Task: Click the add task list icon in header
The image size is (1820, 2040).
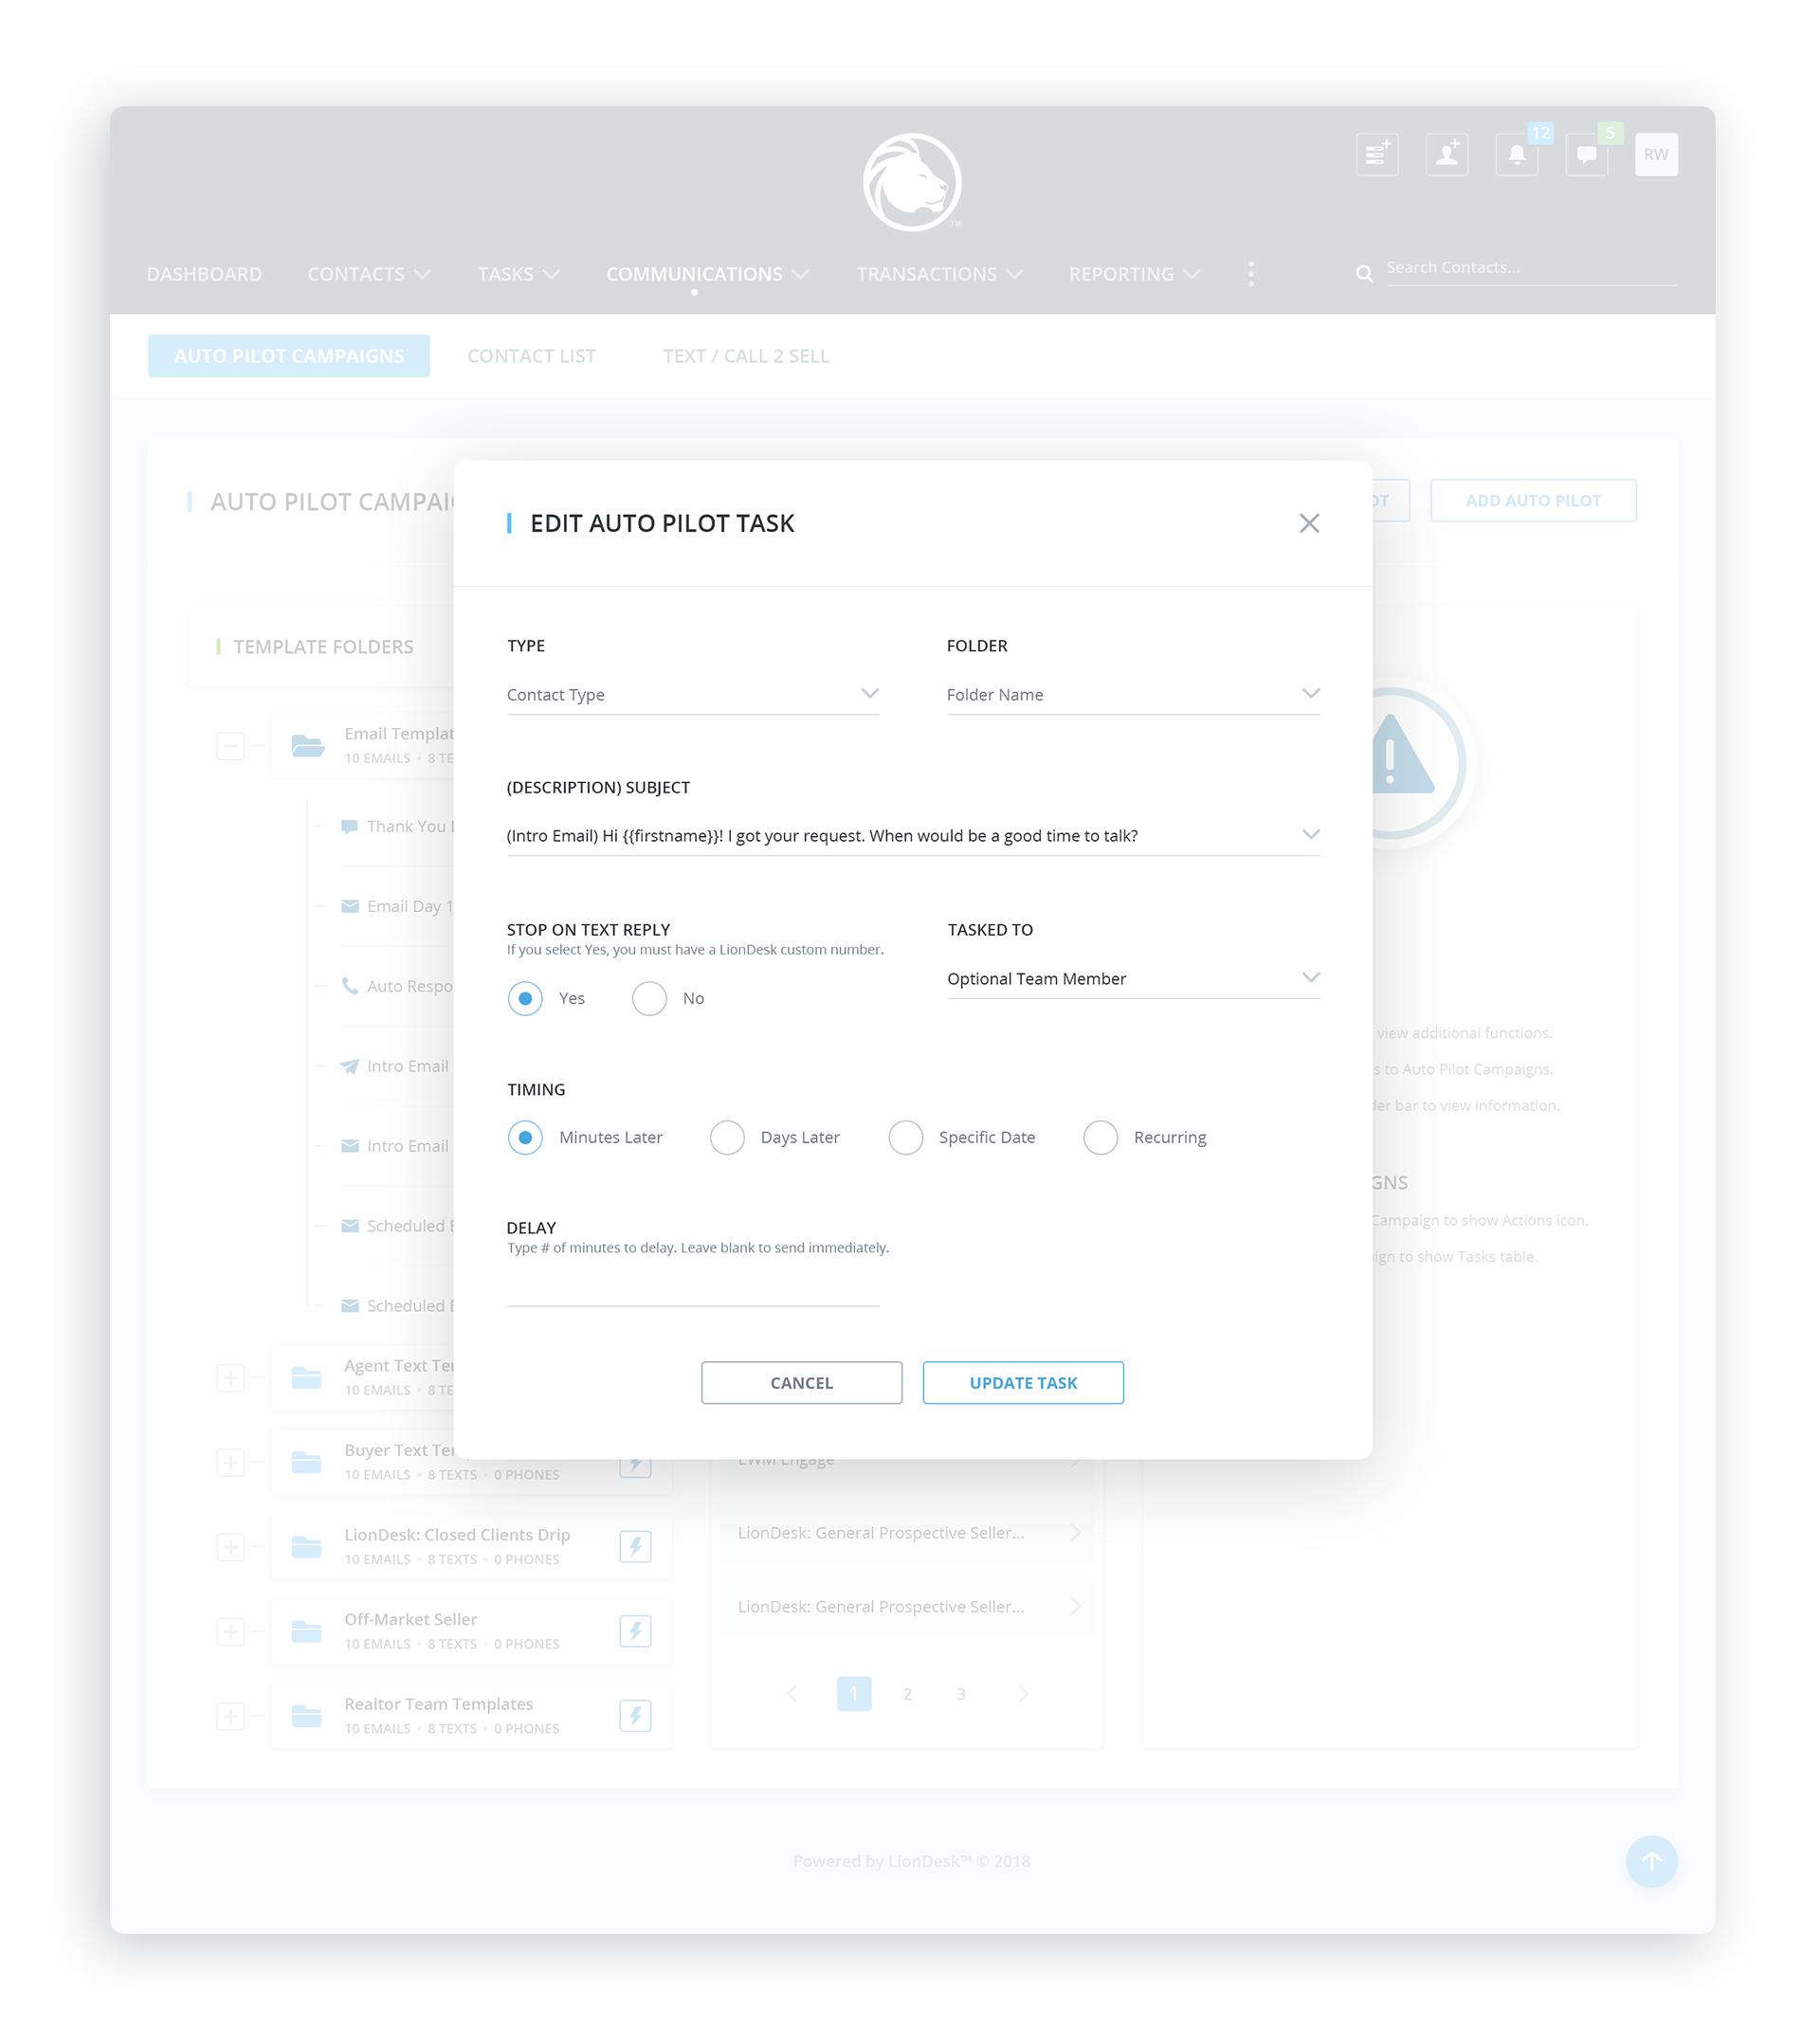Action: [1376, 154]
